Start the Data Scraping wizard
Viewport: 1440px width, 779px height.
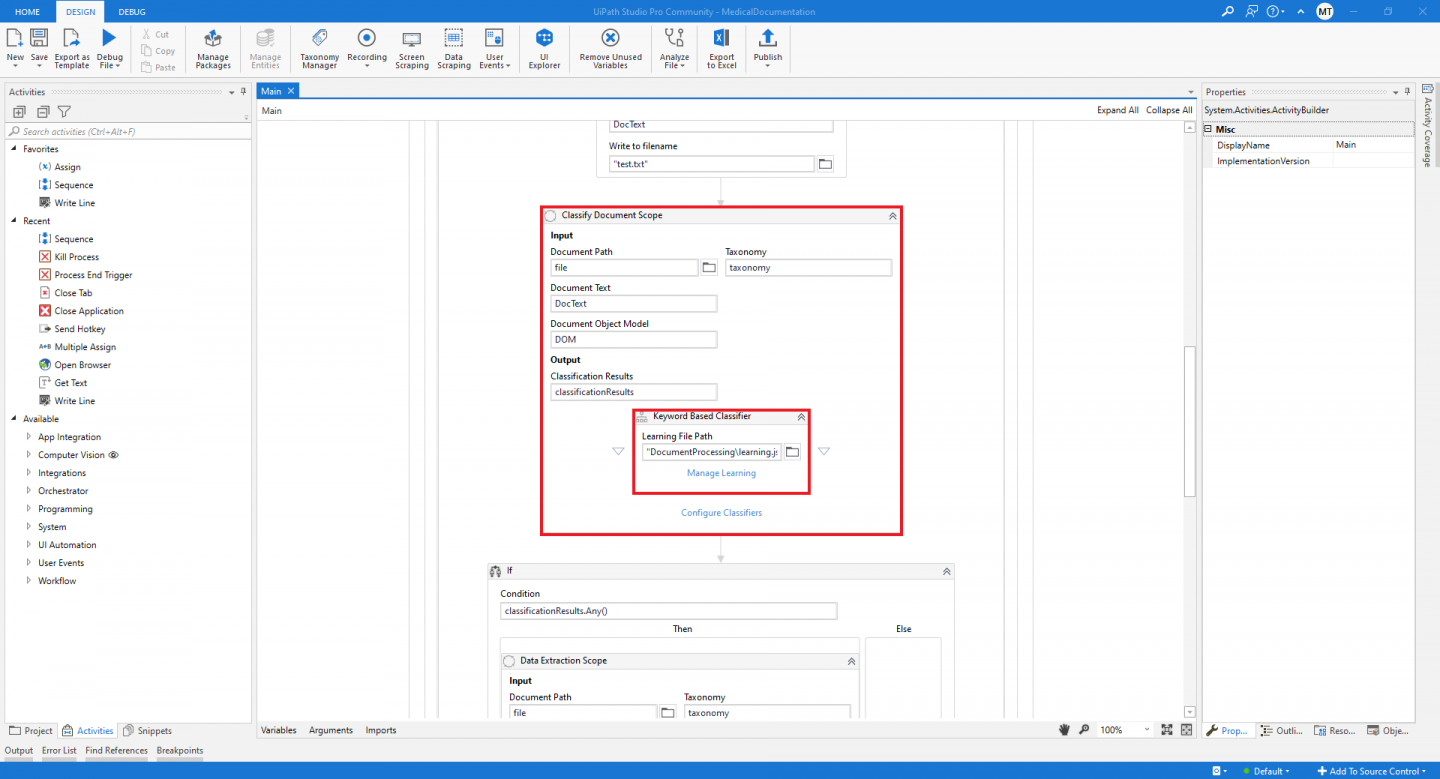[453, 48]
